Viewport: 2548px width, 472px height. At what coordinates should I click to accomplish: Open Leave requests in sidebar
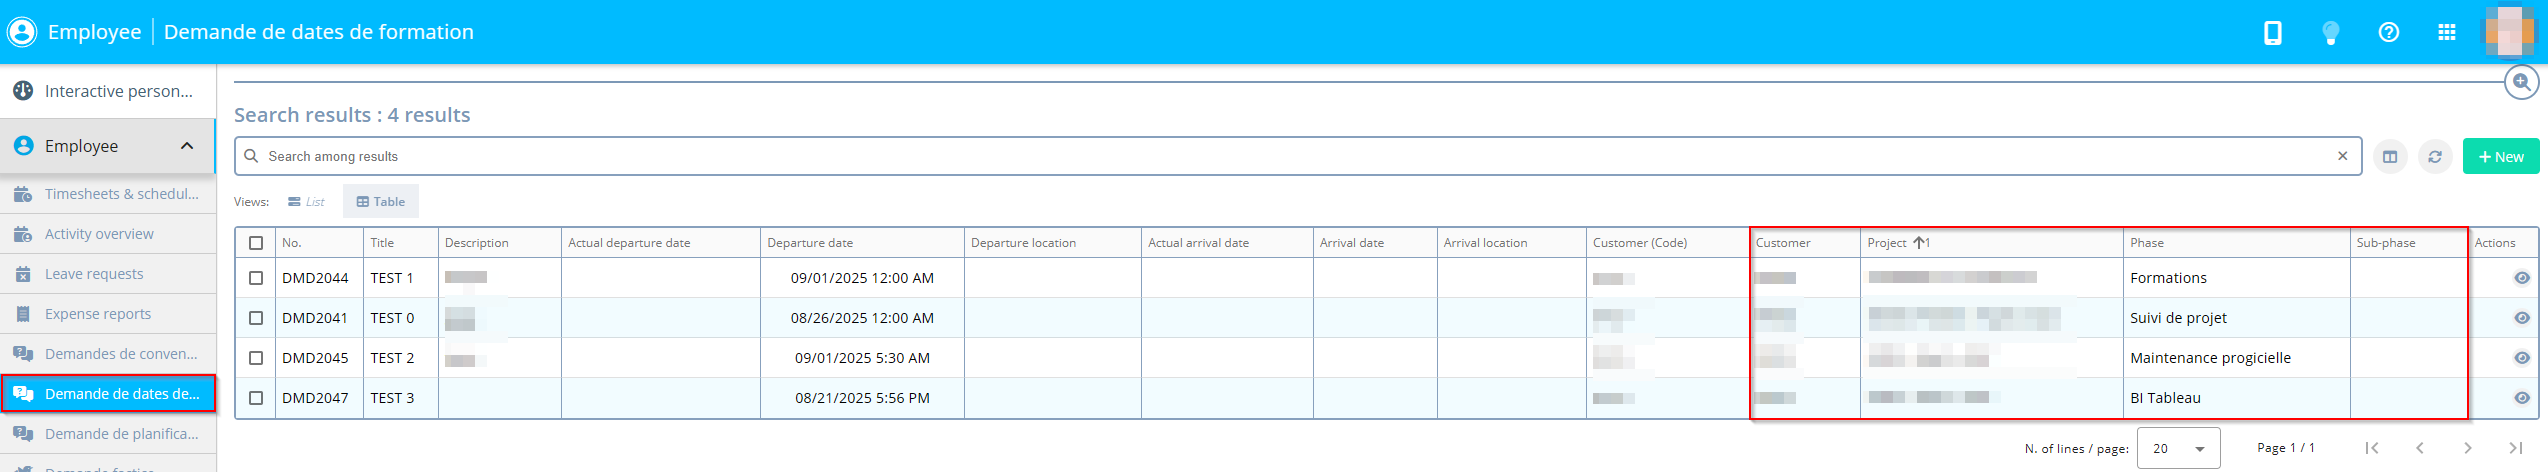[x=94, y=274]
